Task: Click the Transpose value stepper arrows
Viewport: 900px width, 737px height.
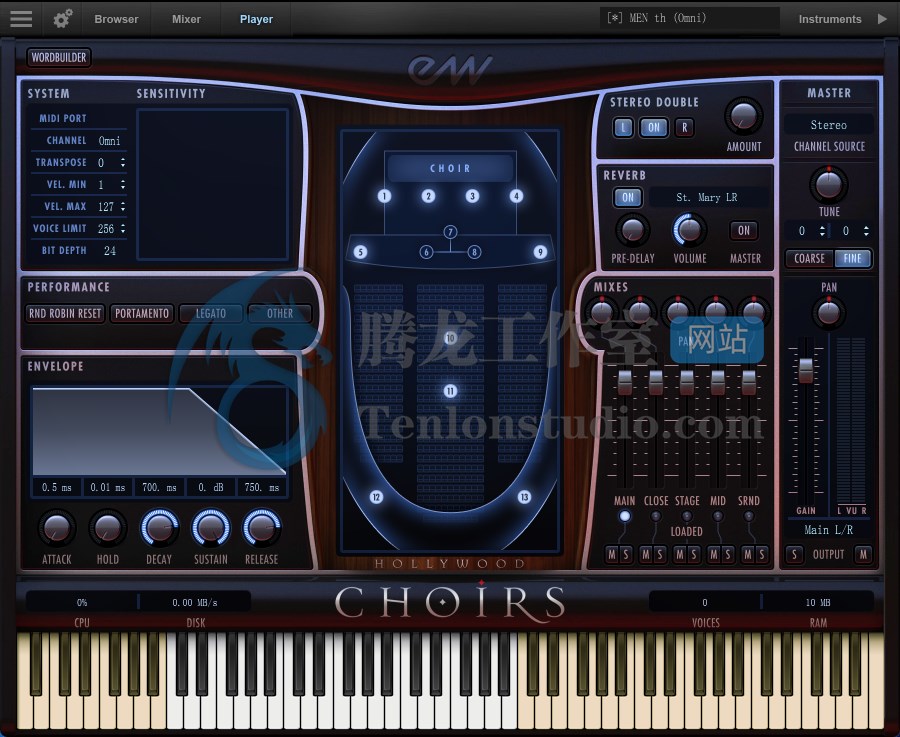Action: pos(123,162)
